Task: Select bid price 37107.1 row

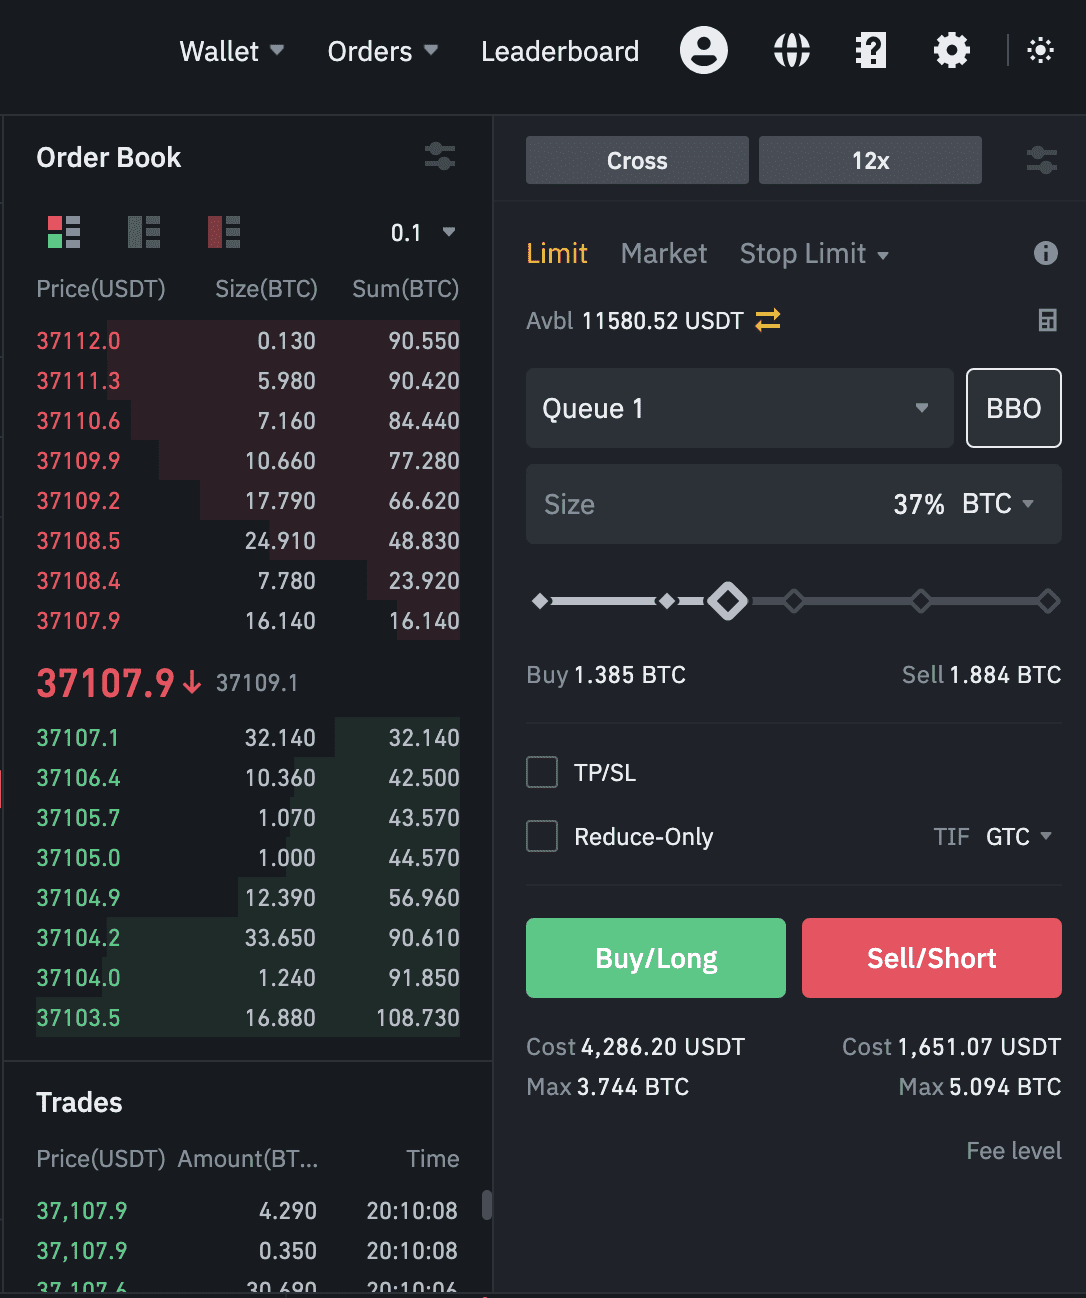Action: coord(248,738)
